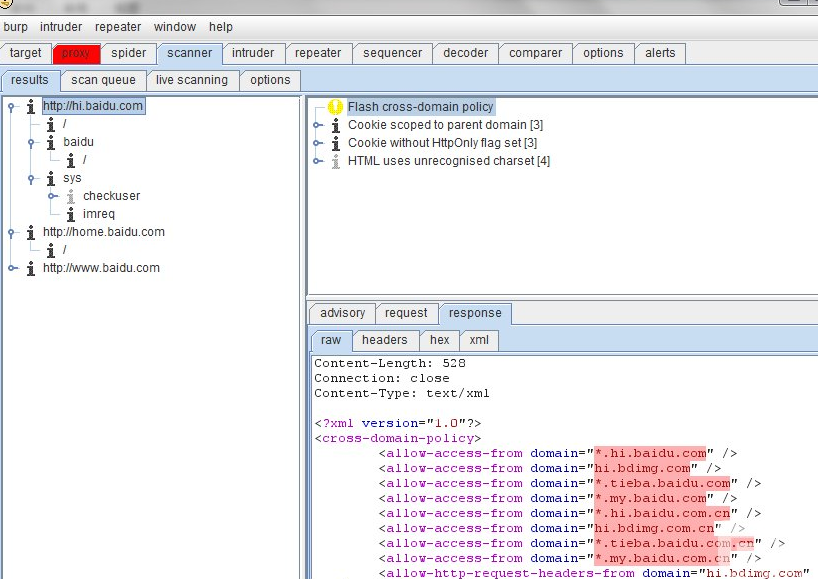
Task: Select HTML uses unrecognised charset [4]
Action: pyautogui.click(x=449, y=161)
